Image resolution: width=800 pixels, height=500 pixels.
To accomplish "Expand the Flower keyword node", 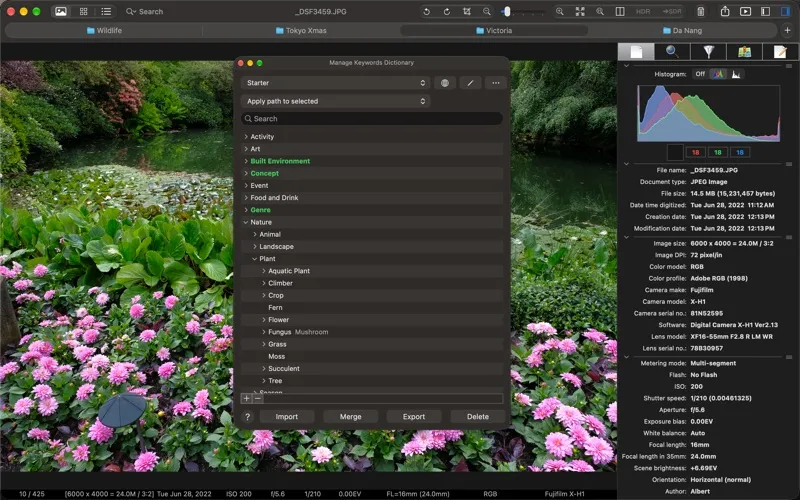I will click(264, 320).
